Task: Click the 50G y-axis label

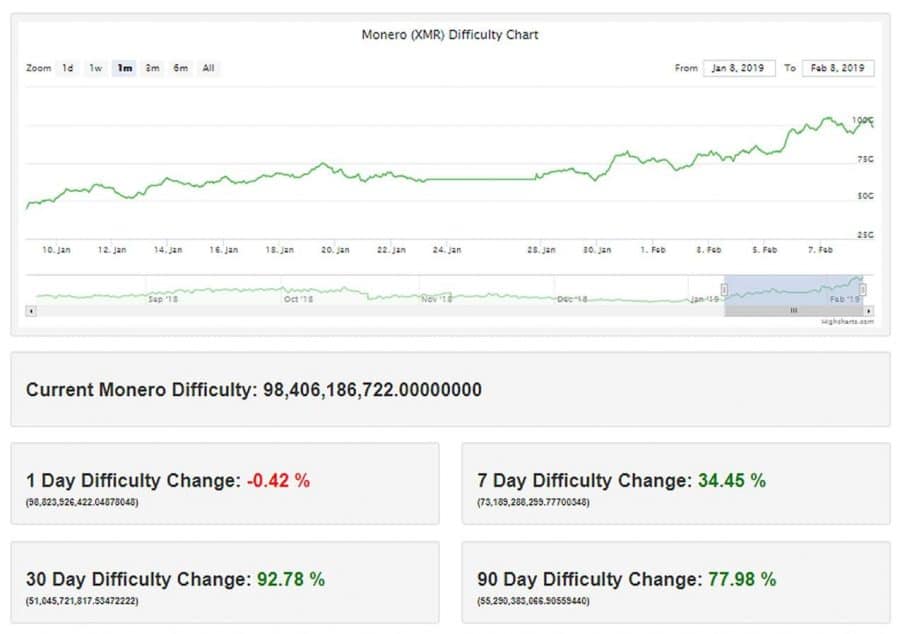Action: [866, 196]
